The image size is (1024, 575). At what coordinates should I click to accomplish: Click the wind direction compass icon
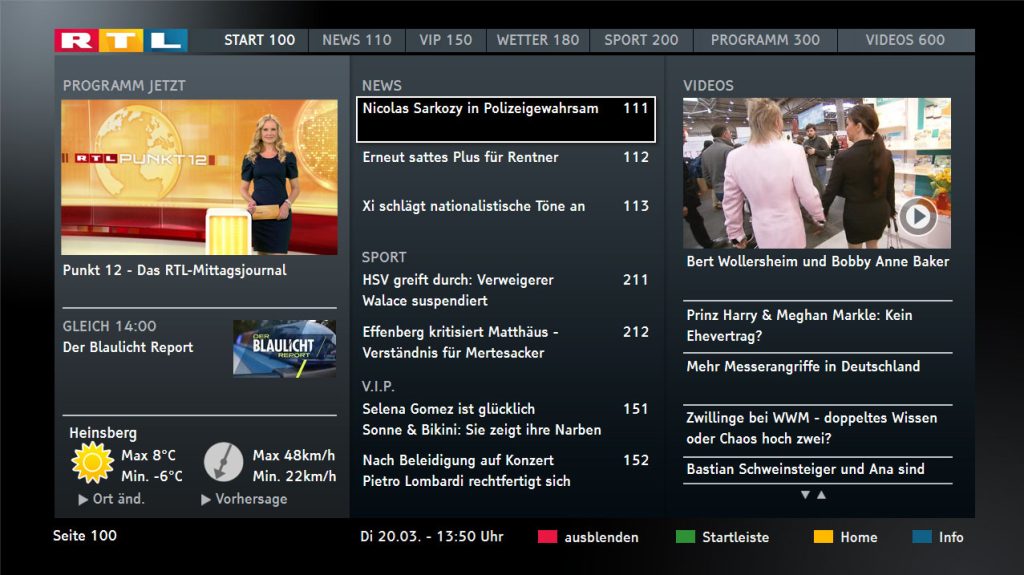click(x=224, y=462)
